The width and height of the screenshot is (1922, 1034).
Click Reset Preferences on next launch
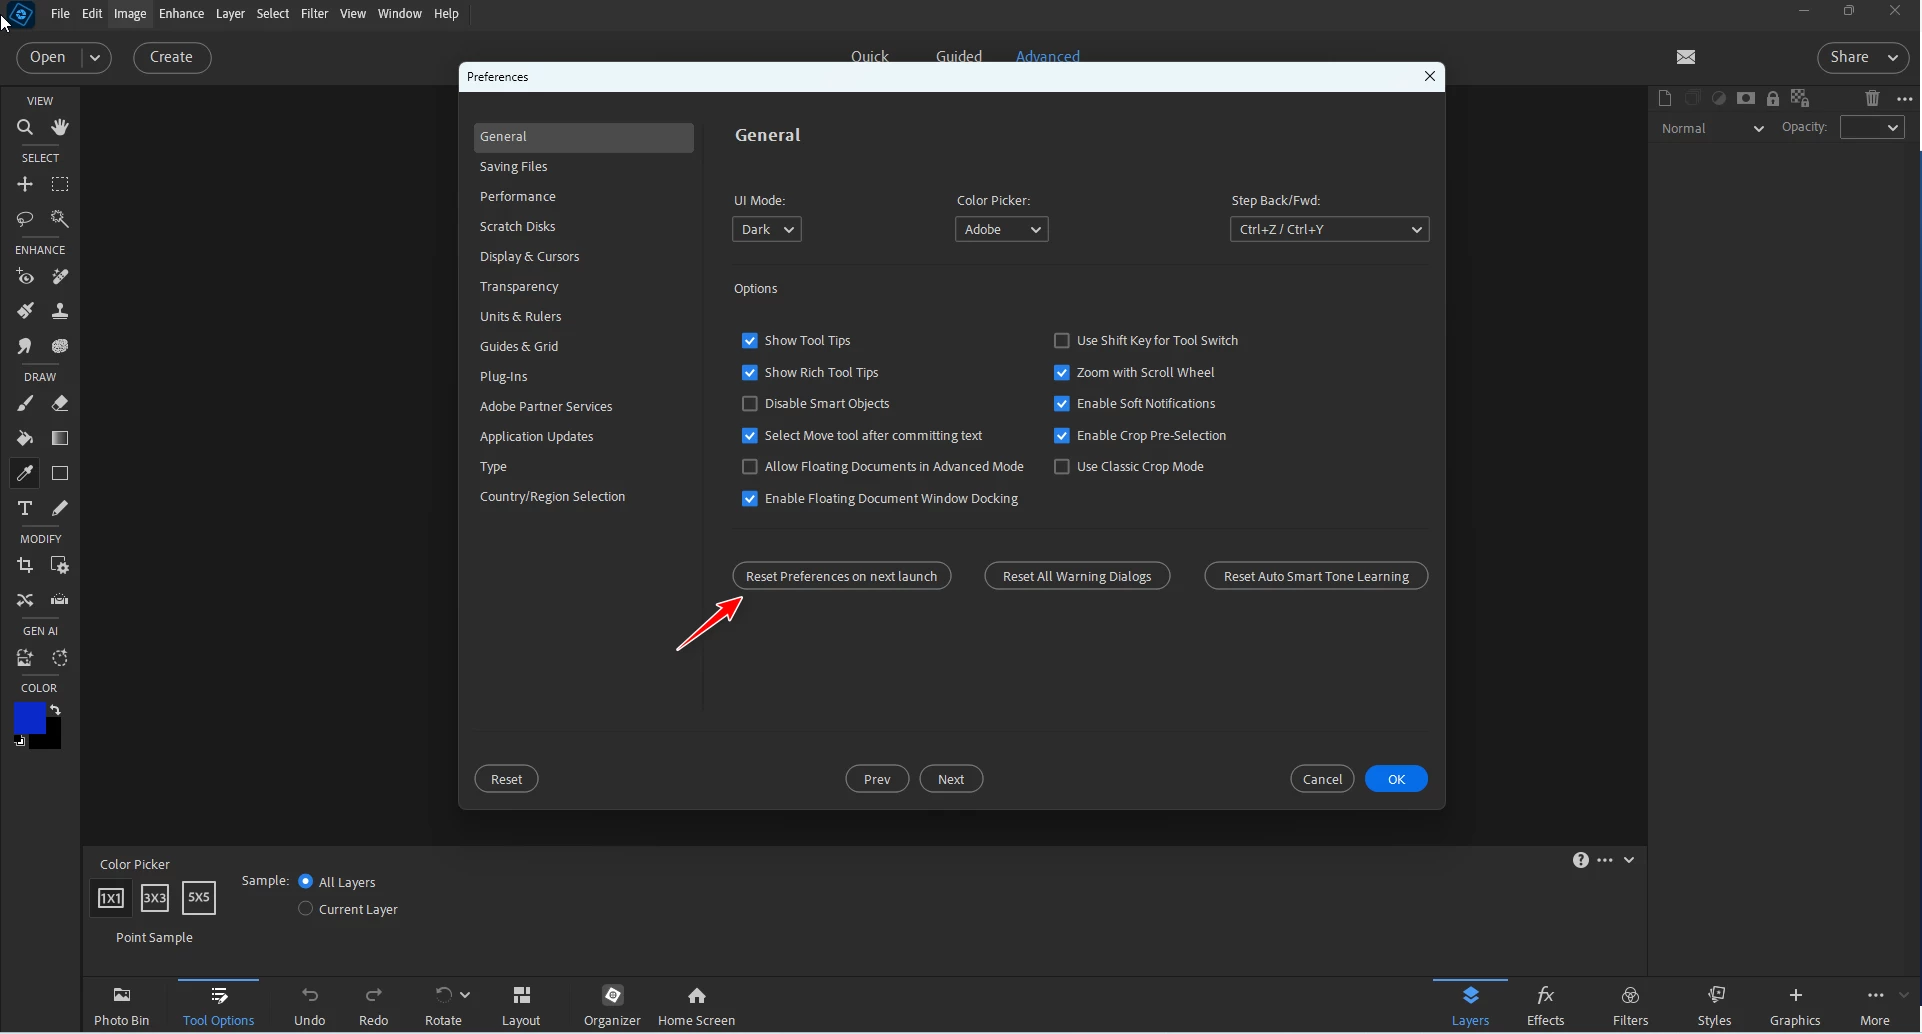[842, 576]
